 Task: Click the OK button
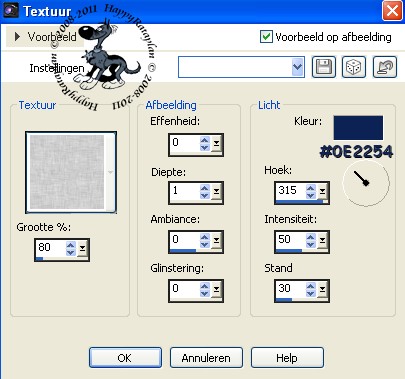point(125,358)
